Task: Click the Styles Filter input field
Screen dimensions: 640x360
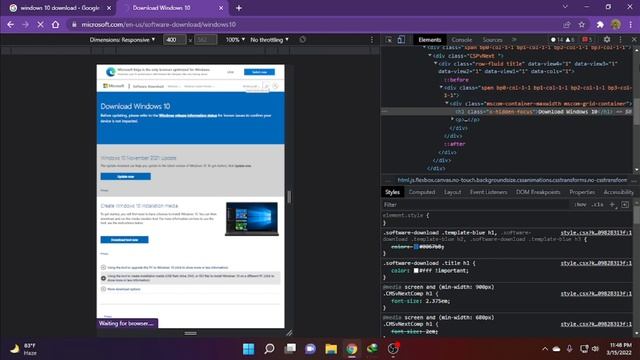Action: click(x=476, y=204)
